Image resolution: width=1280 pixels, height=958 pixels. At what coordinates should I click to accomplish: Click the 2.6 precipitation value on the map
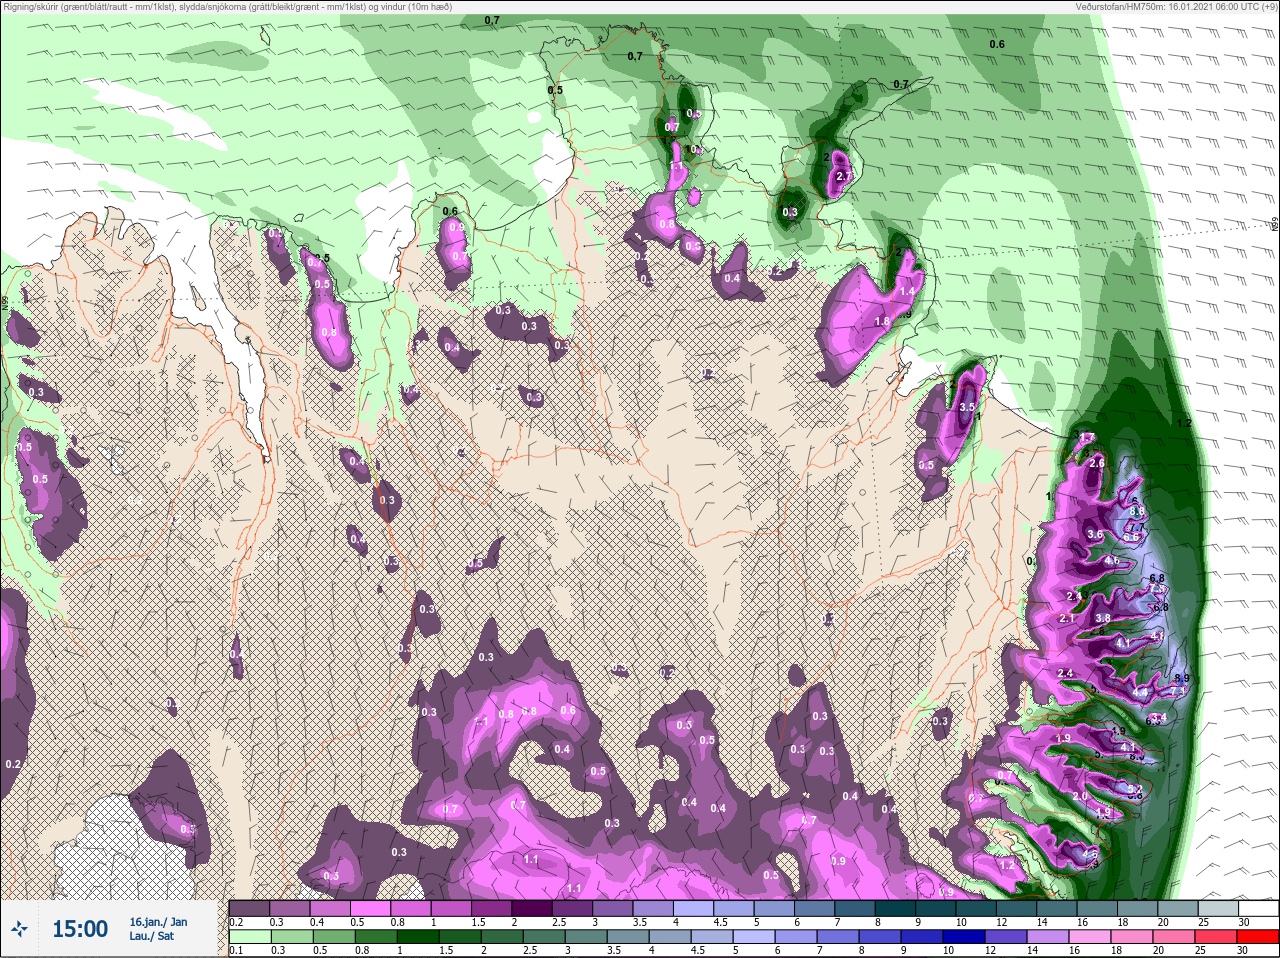(x=1096, y=463)
